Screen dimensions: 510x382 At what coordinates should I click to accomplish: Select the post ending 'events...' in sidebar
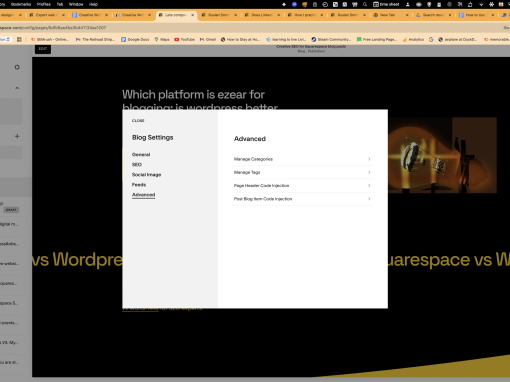pyautogui.click(x=8, y=323)
